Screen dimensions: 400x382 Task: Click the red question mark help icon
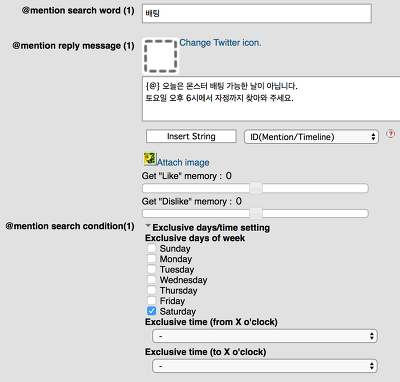[390, 134]
